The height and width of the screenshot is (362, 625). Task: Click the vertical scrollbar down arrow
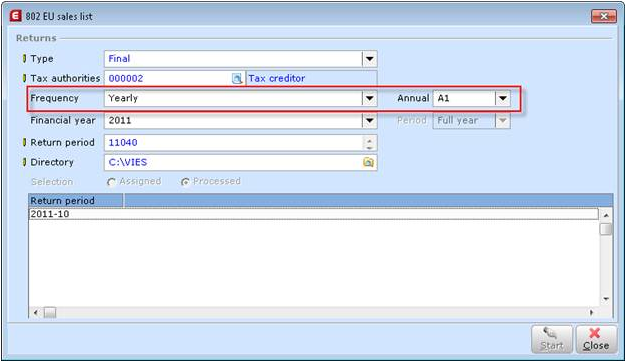(x=606, y=299)
